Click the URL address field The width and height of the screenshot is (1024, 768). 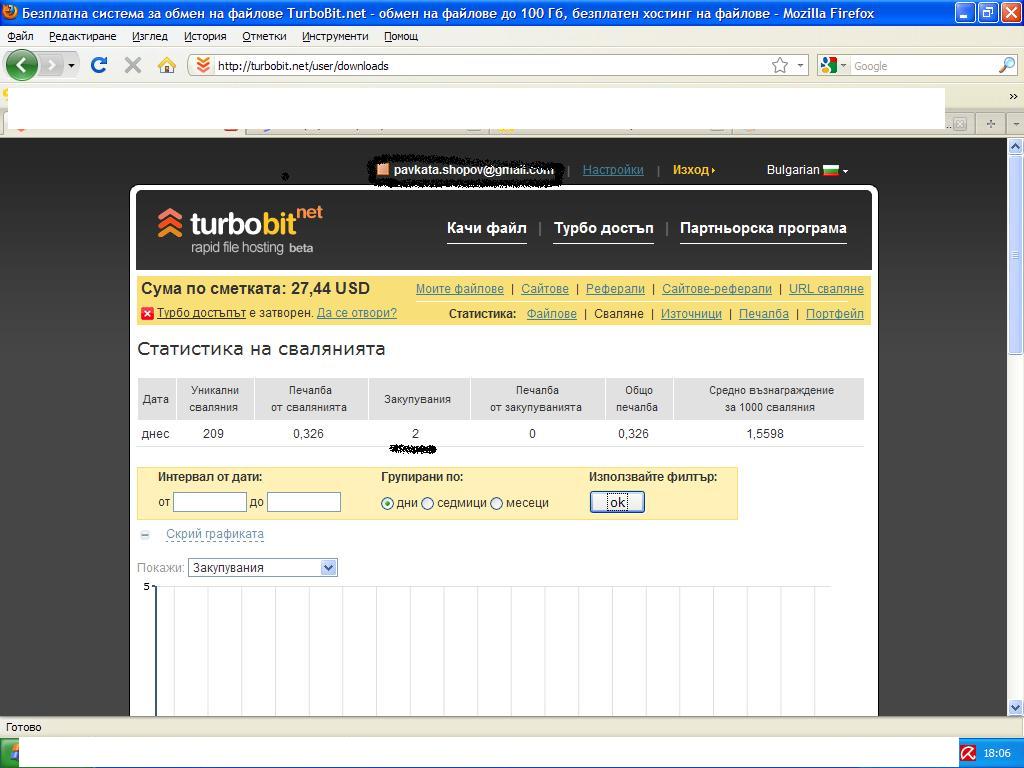click(x=490, y=65)
